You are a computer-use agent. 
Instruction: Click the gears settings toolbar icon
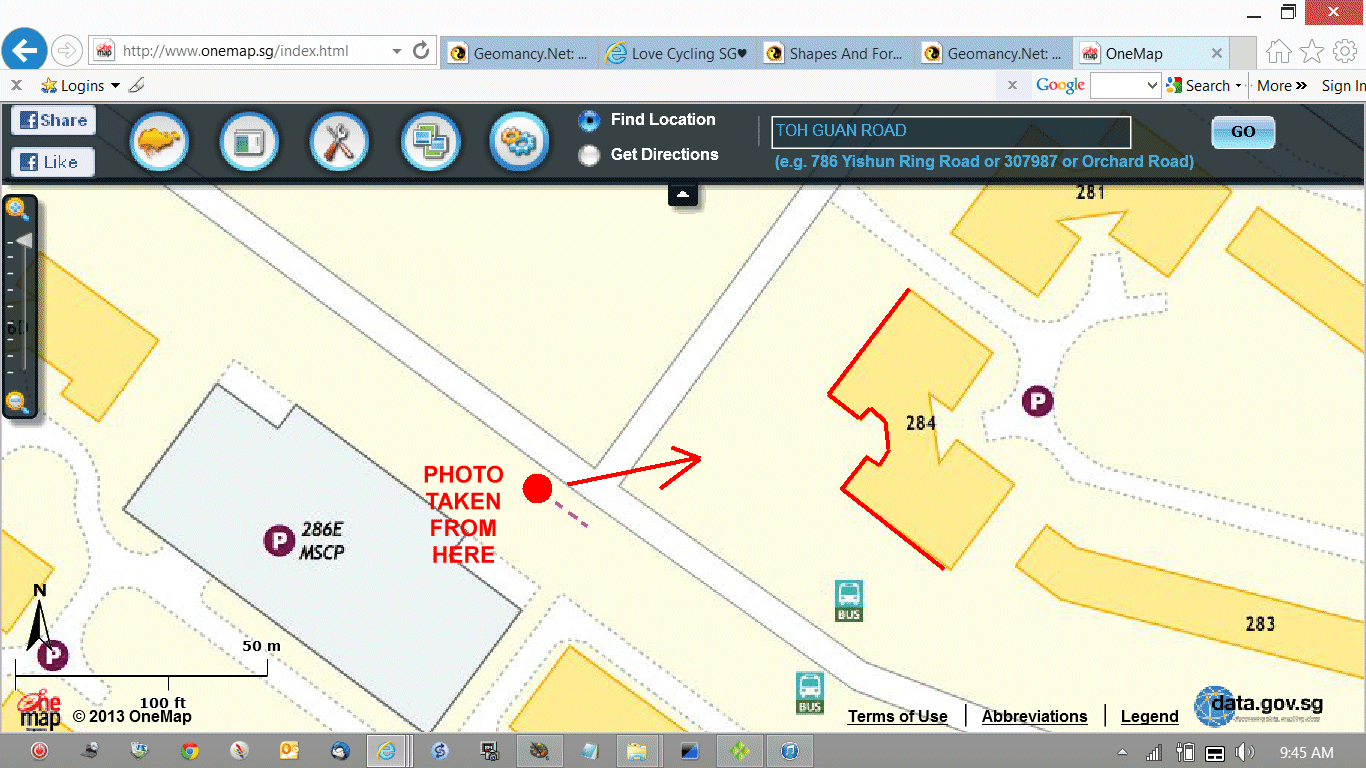(x=519, y=140)
